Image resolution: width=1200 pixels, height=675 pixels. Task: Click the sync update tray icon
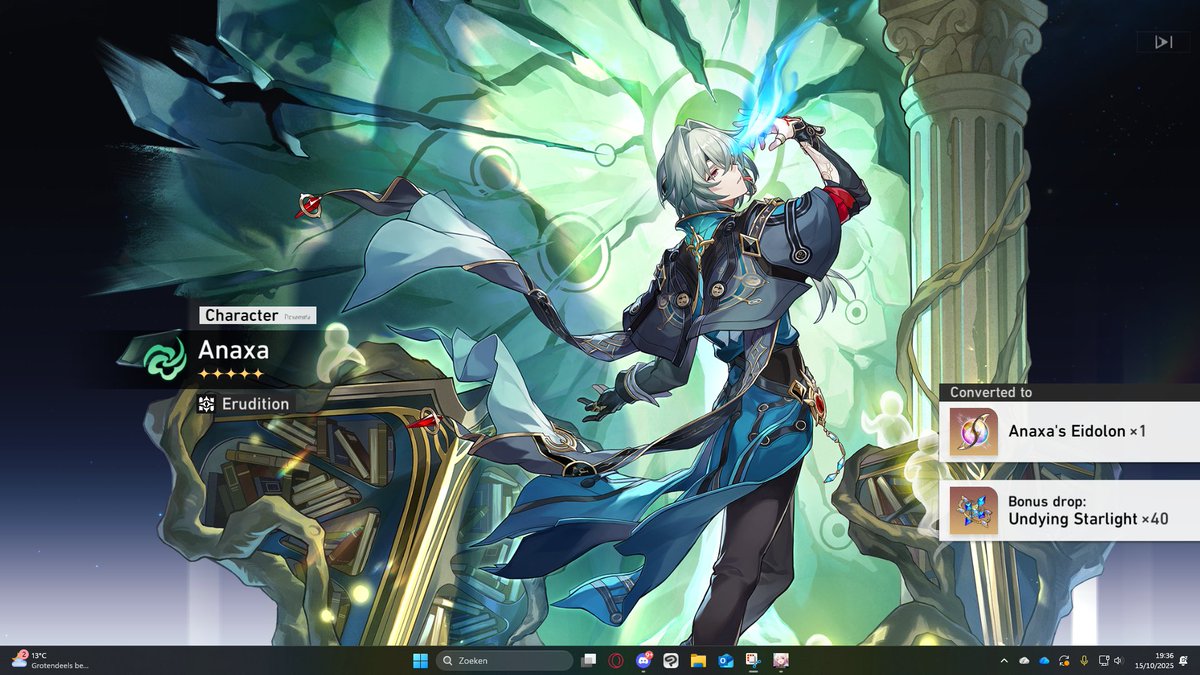pos(1065,661)
